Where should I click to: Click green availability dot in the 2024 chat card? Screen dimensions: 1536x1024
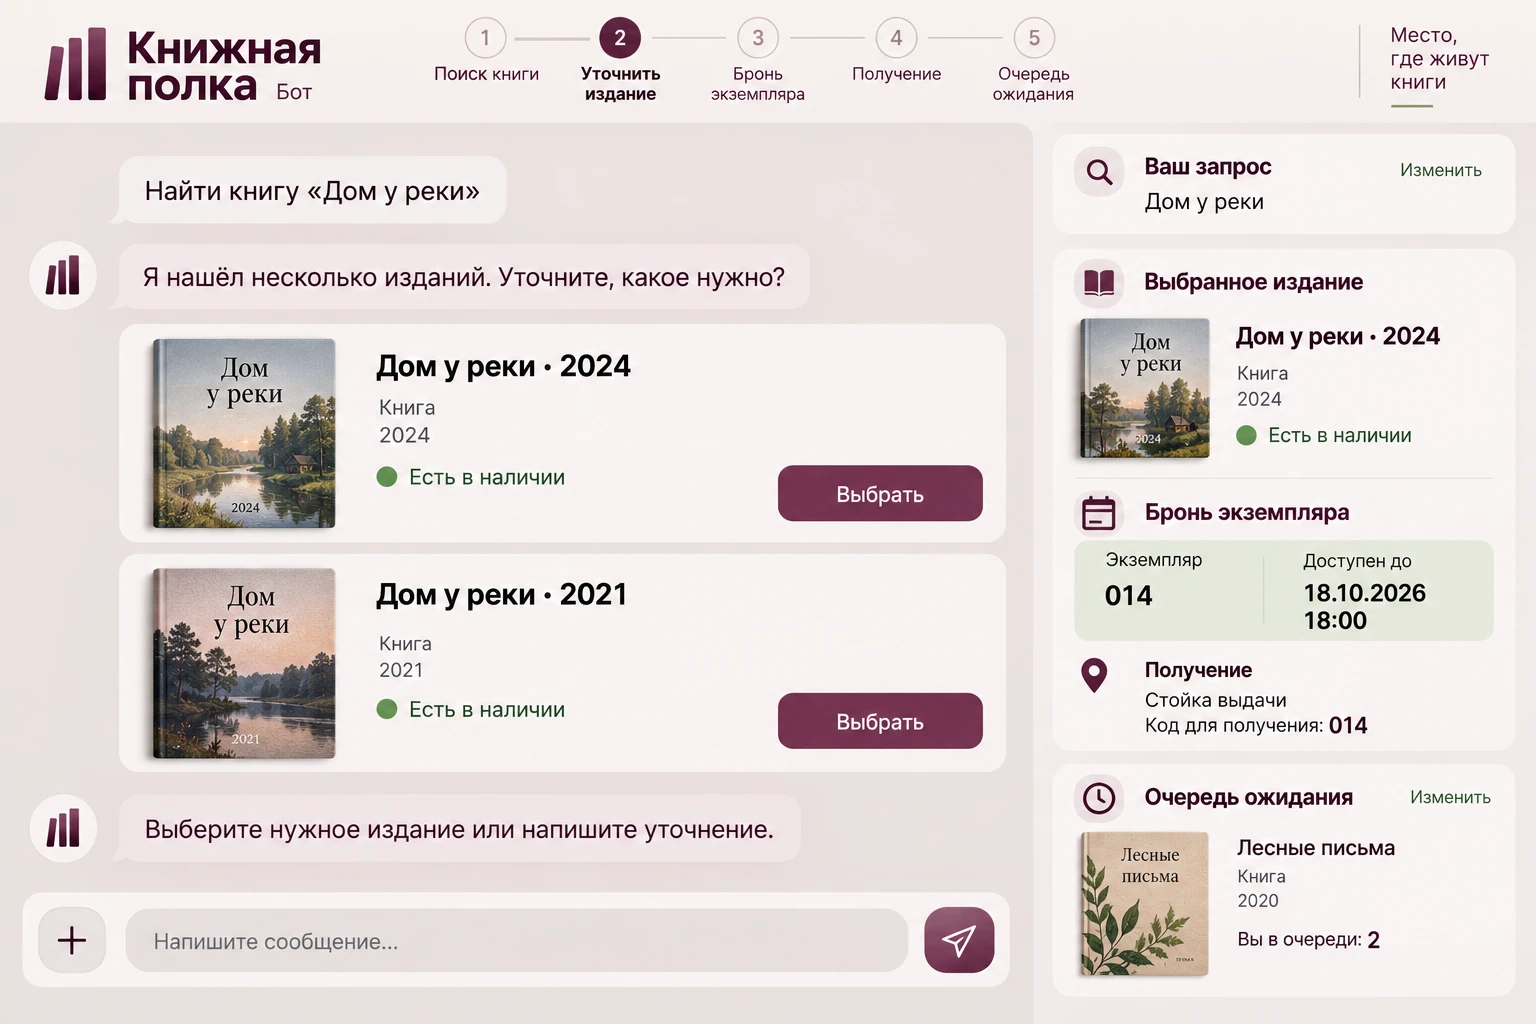point(387,477)
